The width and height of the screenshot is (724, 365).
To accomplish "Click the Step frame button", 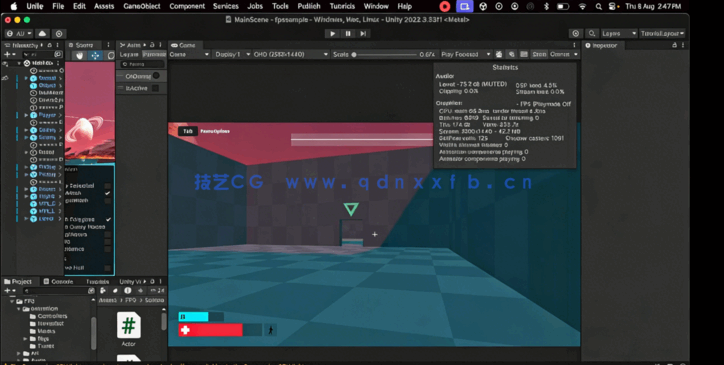I will point(363,34).
